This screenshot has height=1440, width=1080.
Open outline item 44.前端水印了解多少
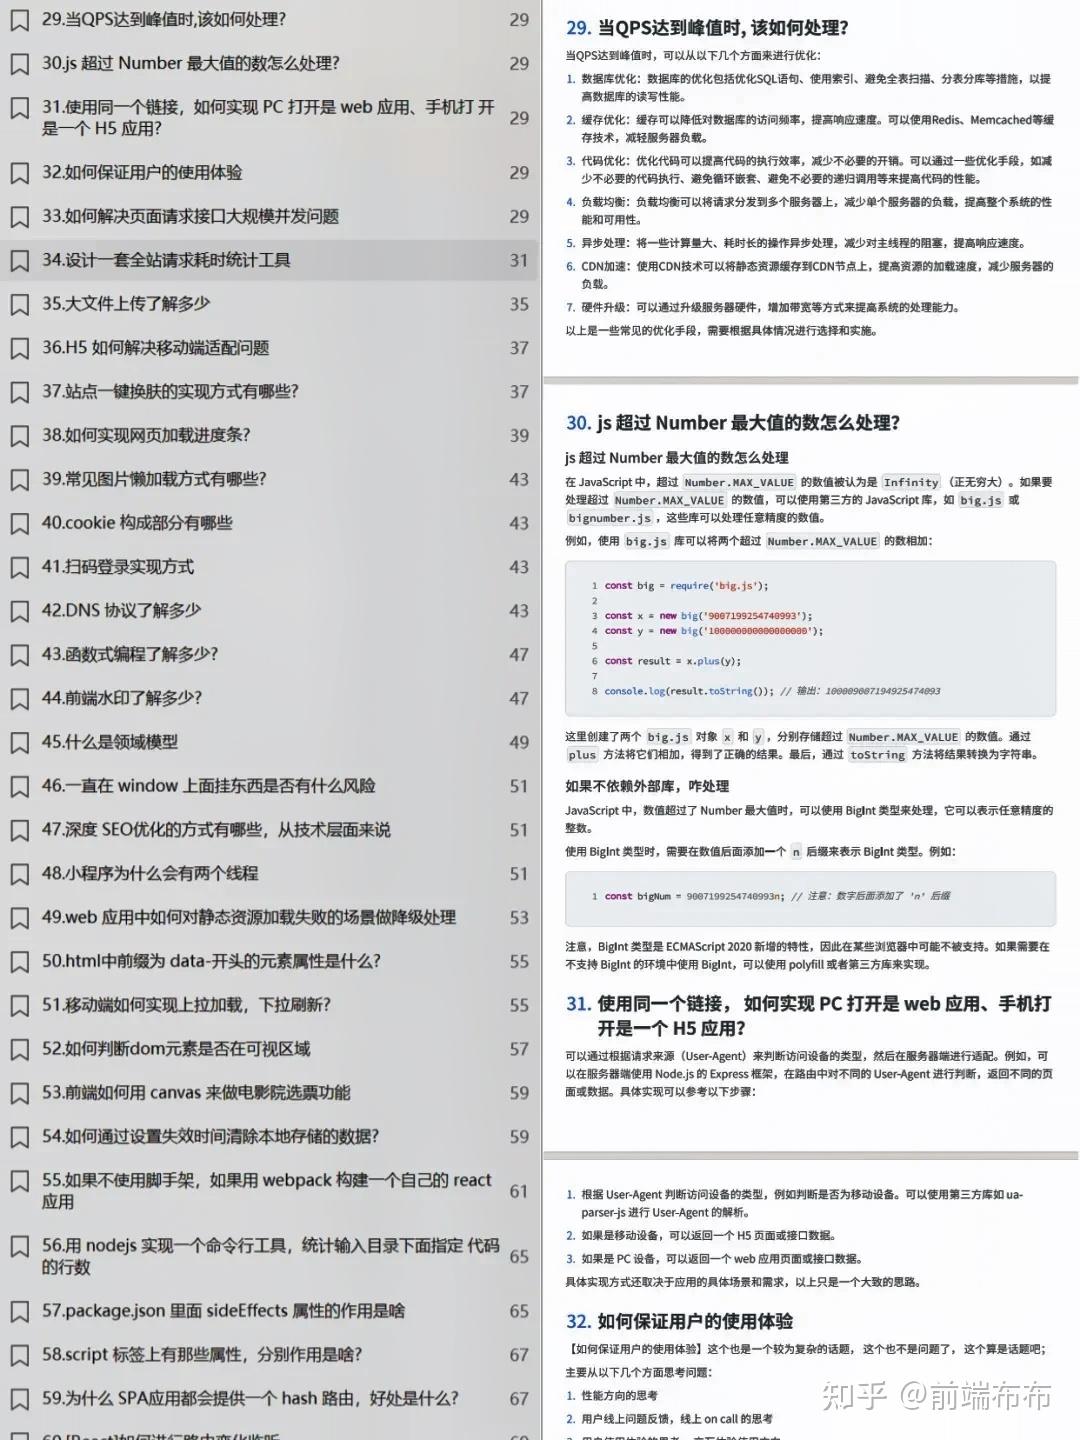[x=269, y=698]
